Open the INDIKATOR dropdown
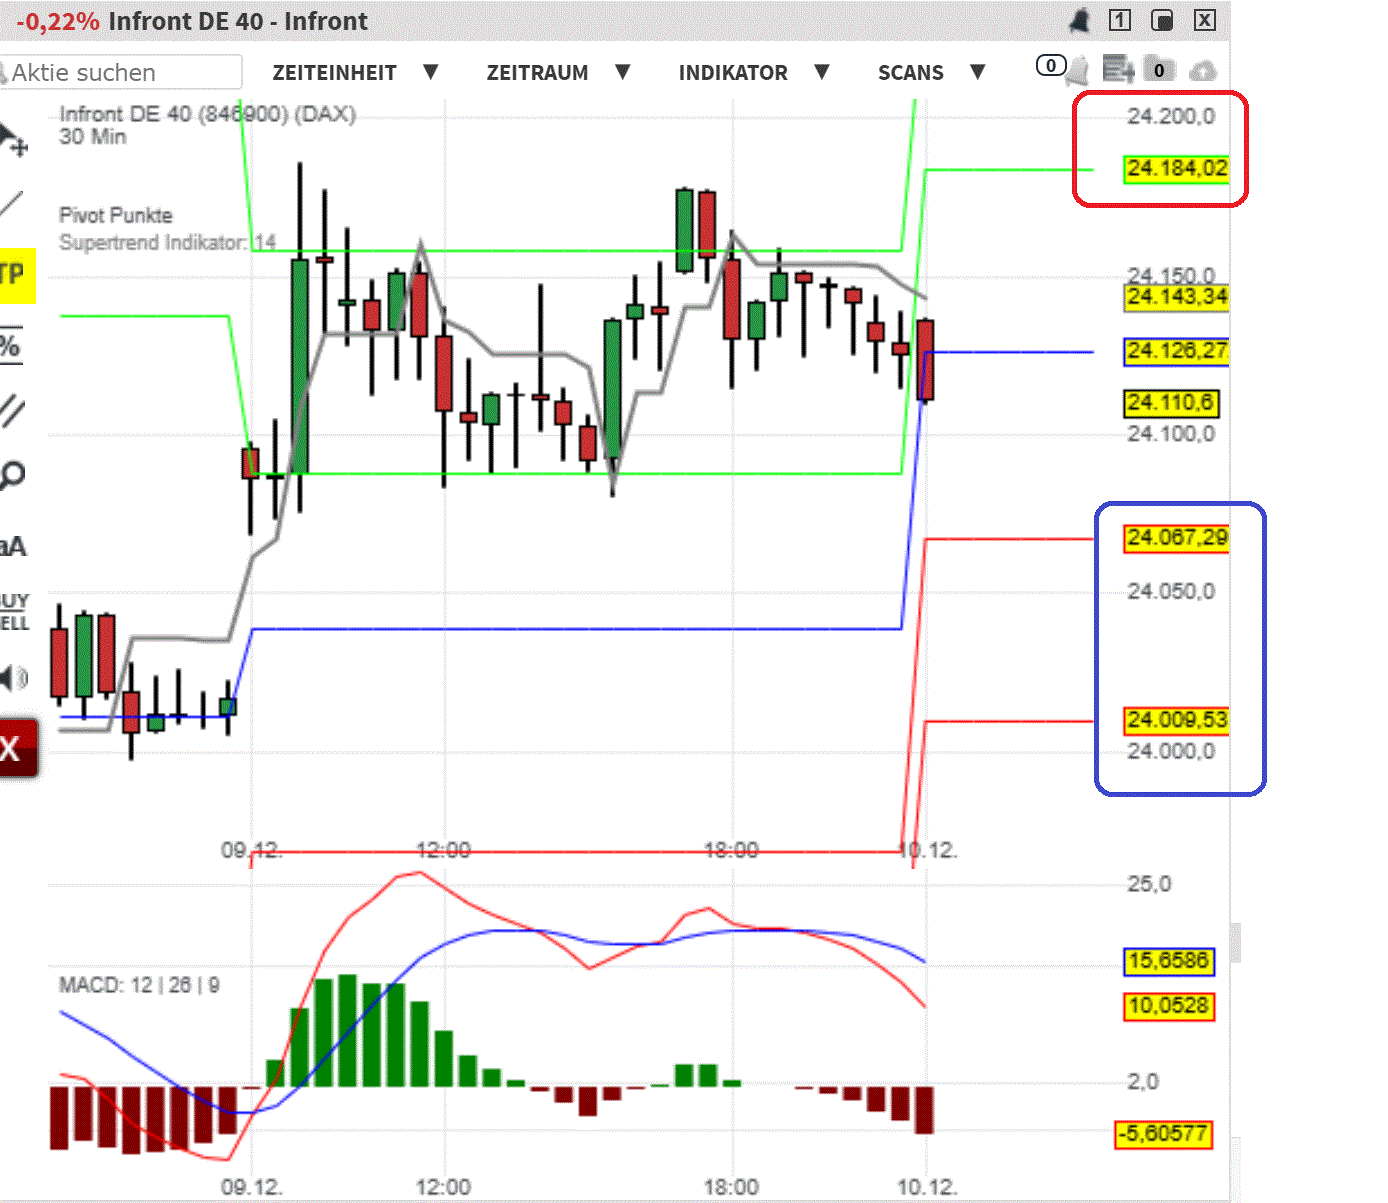The height and width of the screenshot is (1203, 1388). (753, 73)
